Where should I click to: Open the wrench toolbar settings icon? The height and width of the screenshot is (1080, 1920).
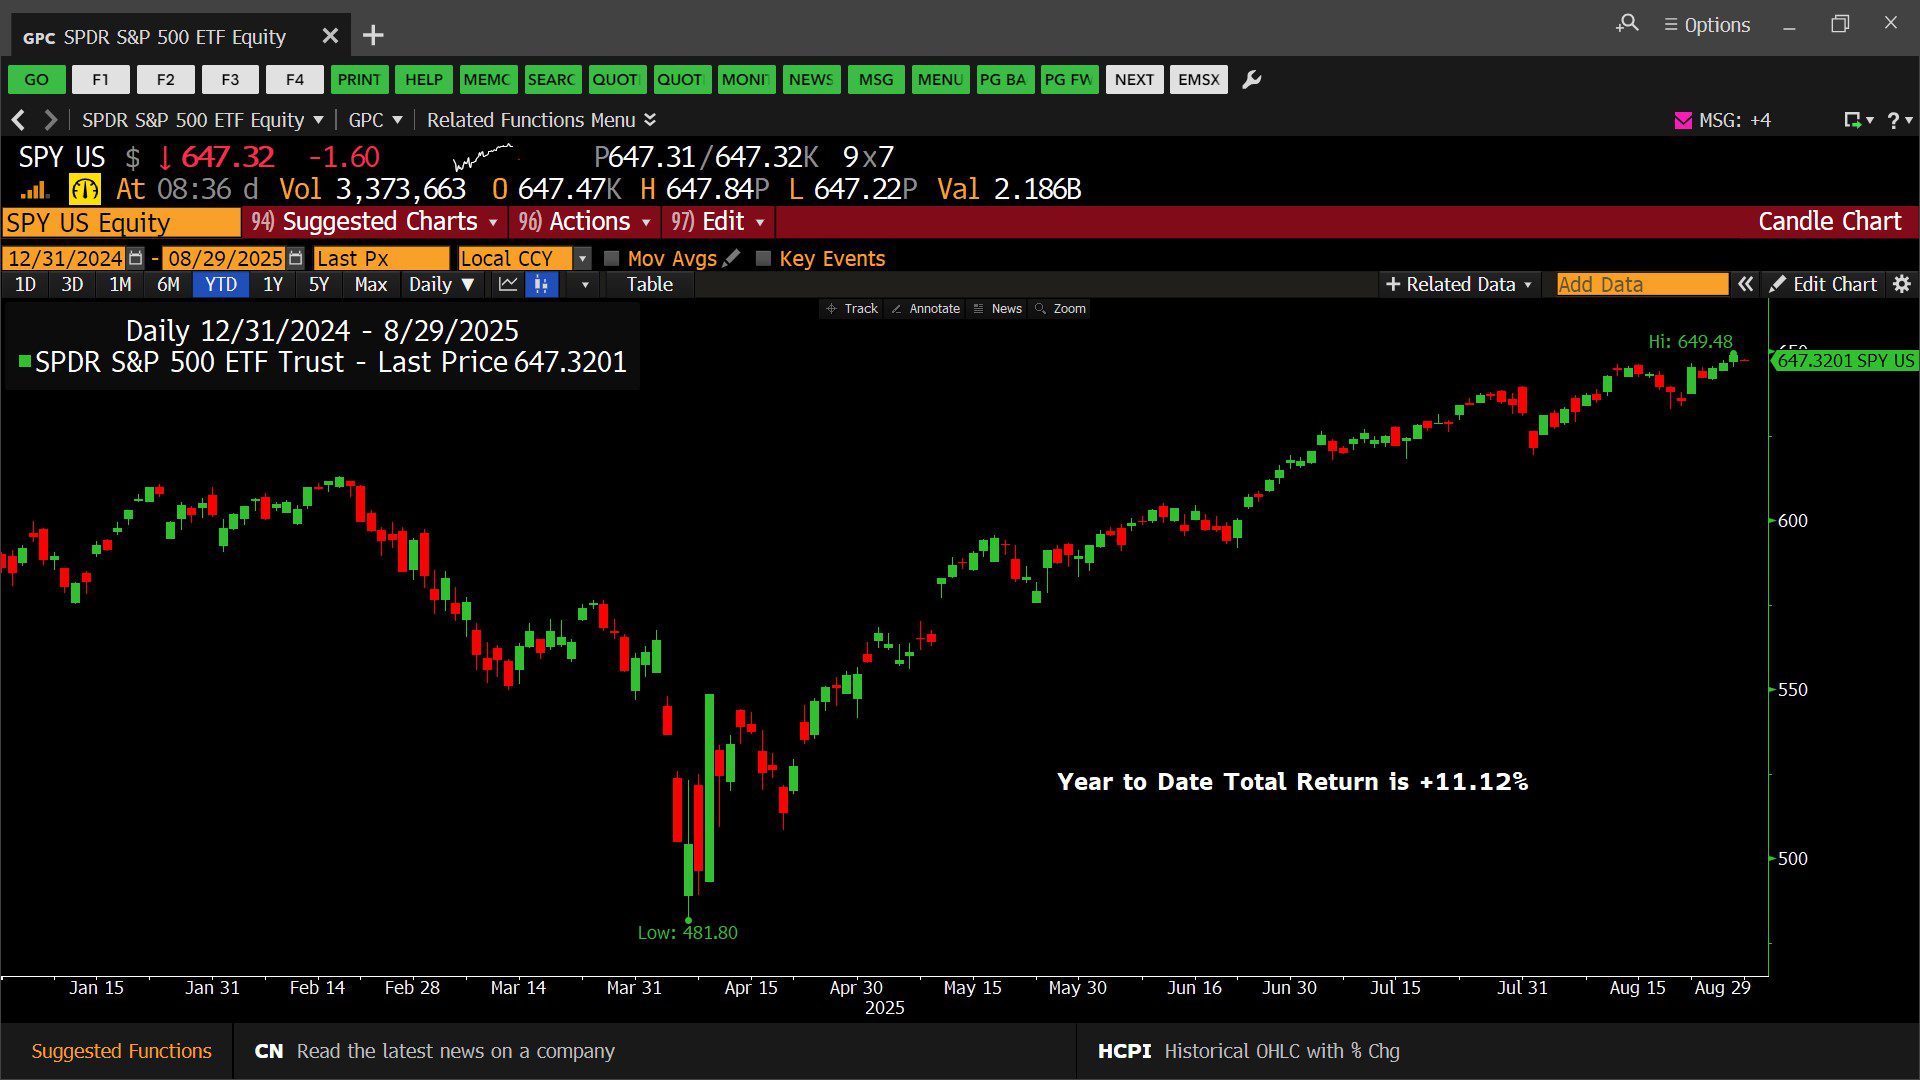(1252, 80)
